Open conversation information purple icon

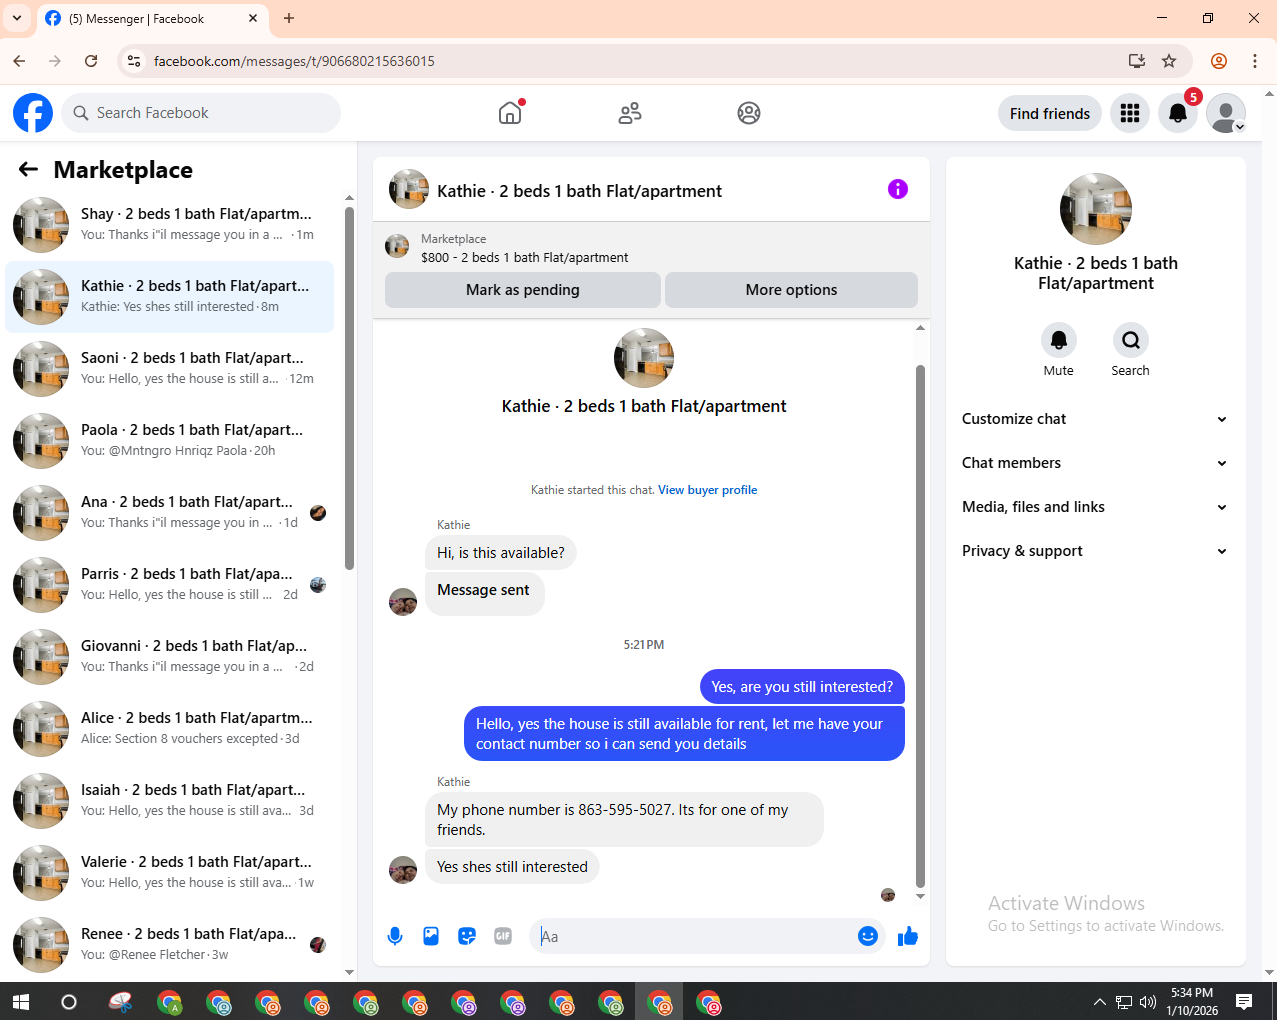click(x=898, y=189)
